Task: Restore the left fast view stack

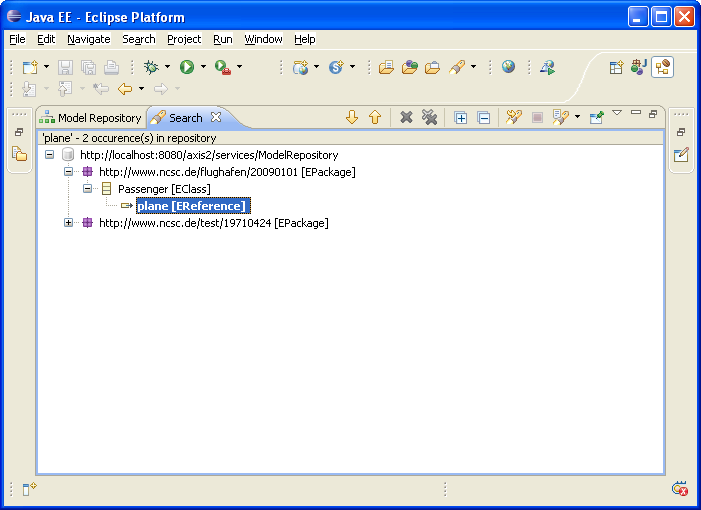Action: click(x=19, y=132)
